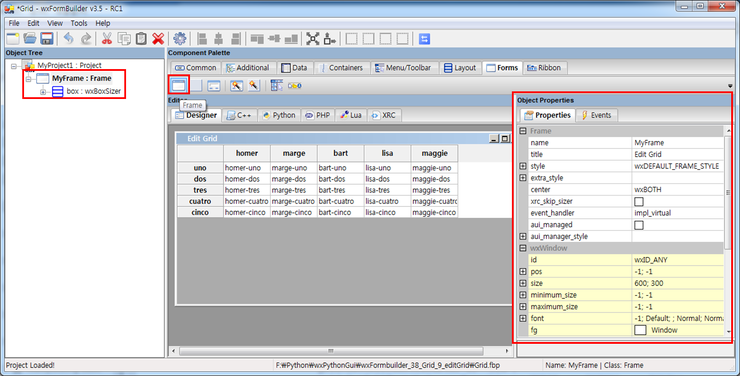The image size is (740, 376).
Task: Open the Edit menu
Action: 33,23
